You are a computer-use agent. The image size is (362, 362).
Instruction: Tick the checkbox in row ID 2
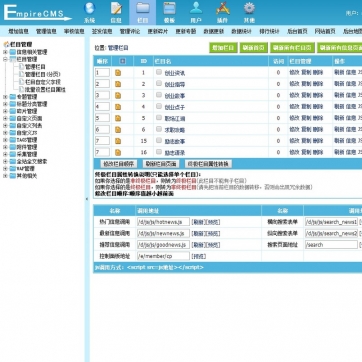pyautogui.click(x=159, y=83)
